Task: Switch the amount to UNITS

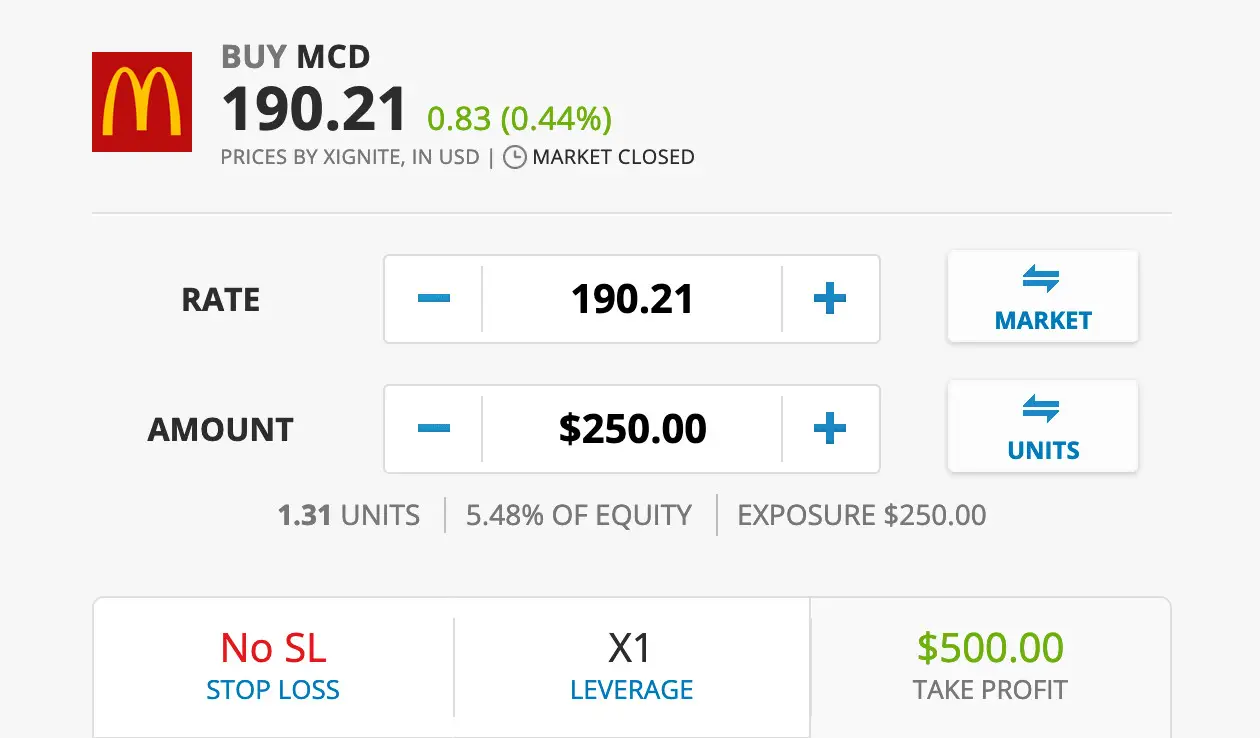Action: 1043,426
